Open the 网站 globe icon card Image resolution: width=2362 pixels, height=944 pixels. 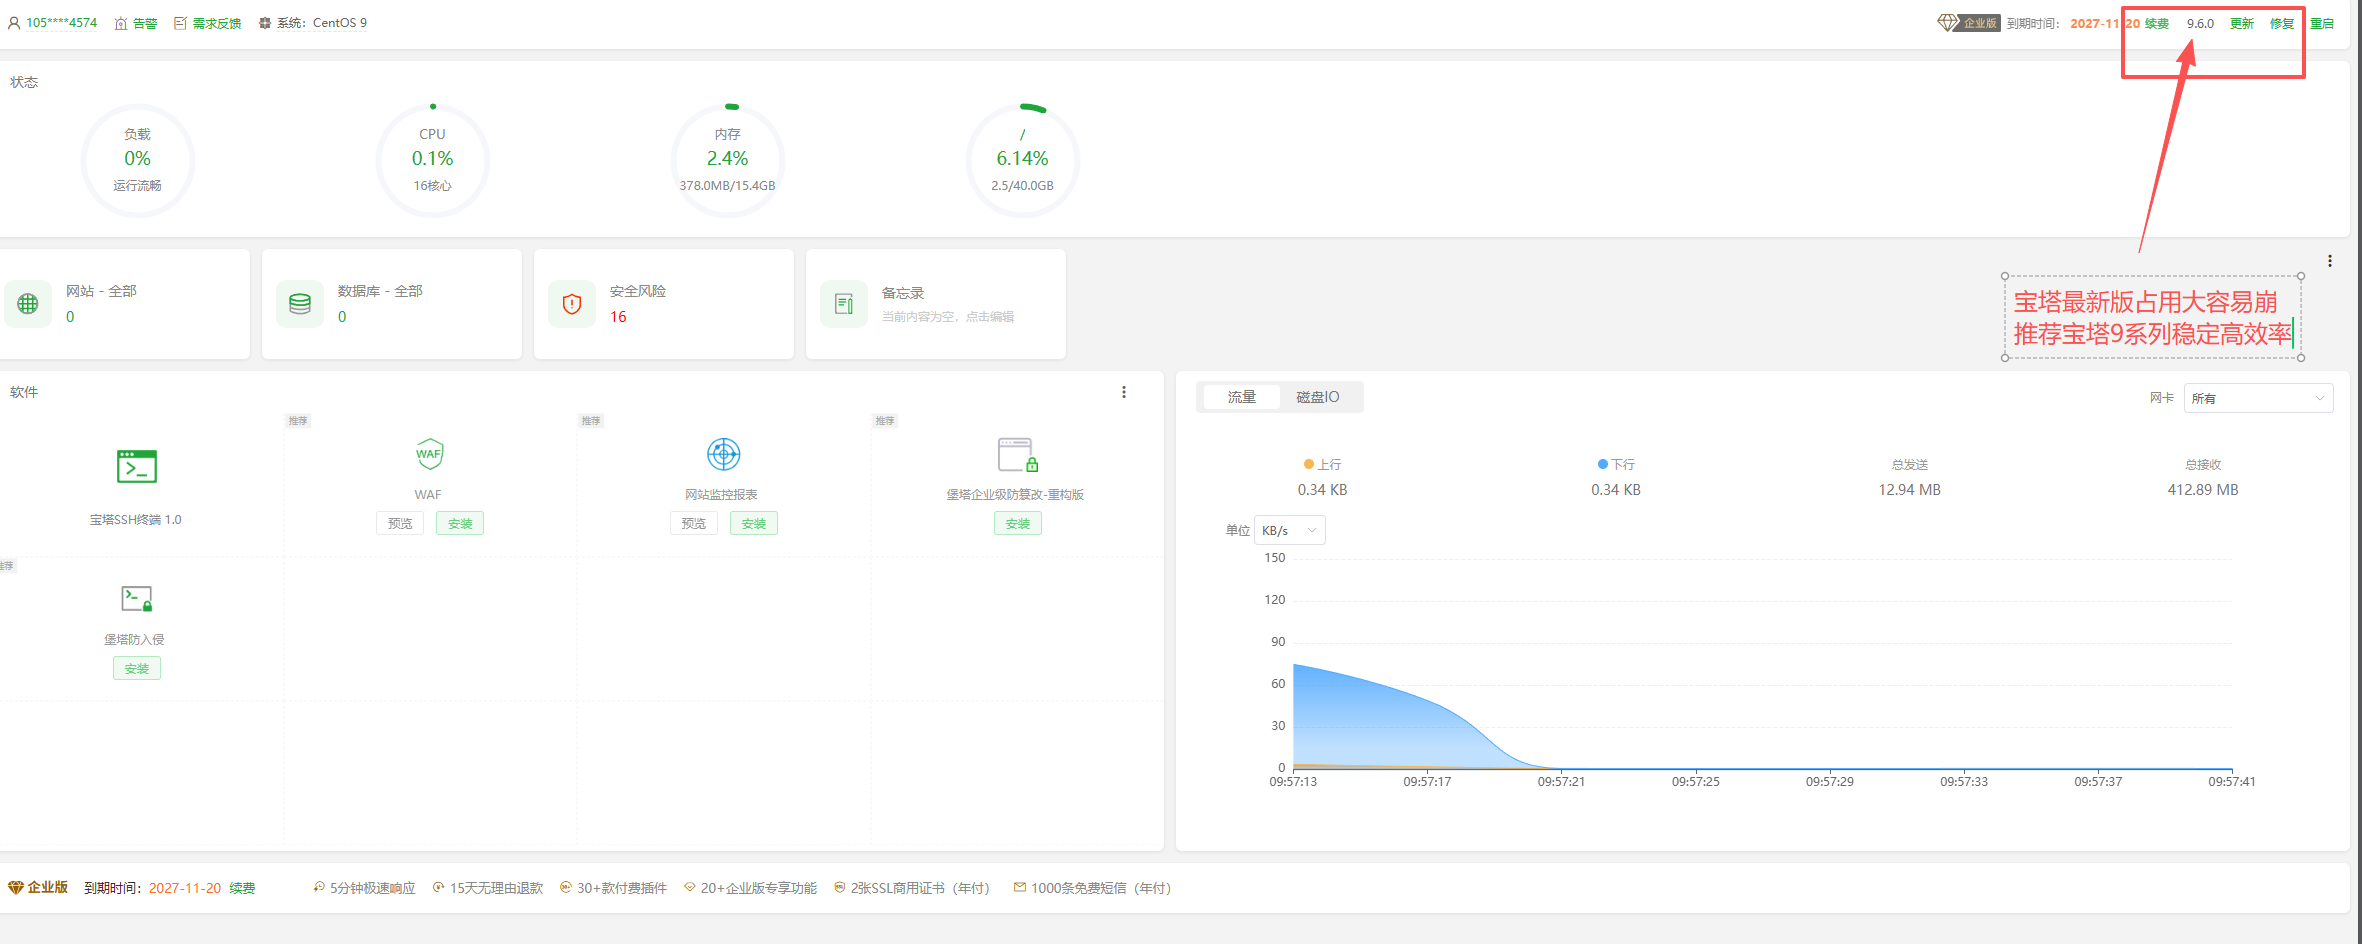point(28,304)
